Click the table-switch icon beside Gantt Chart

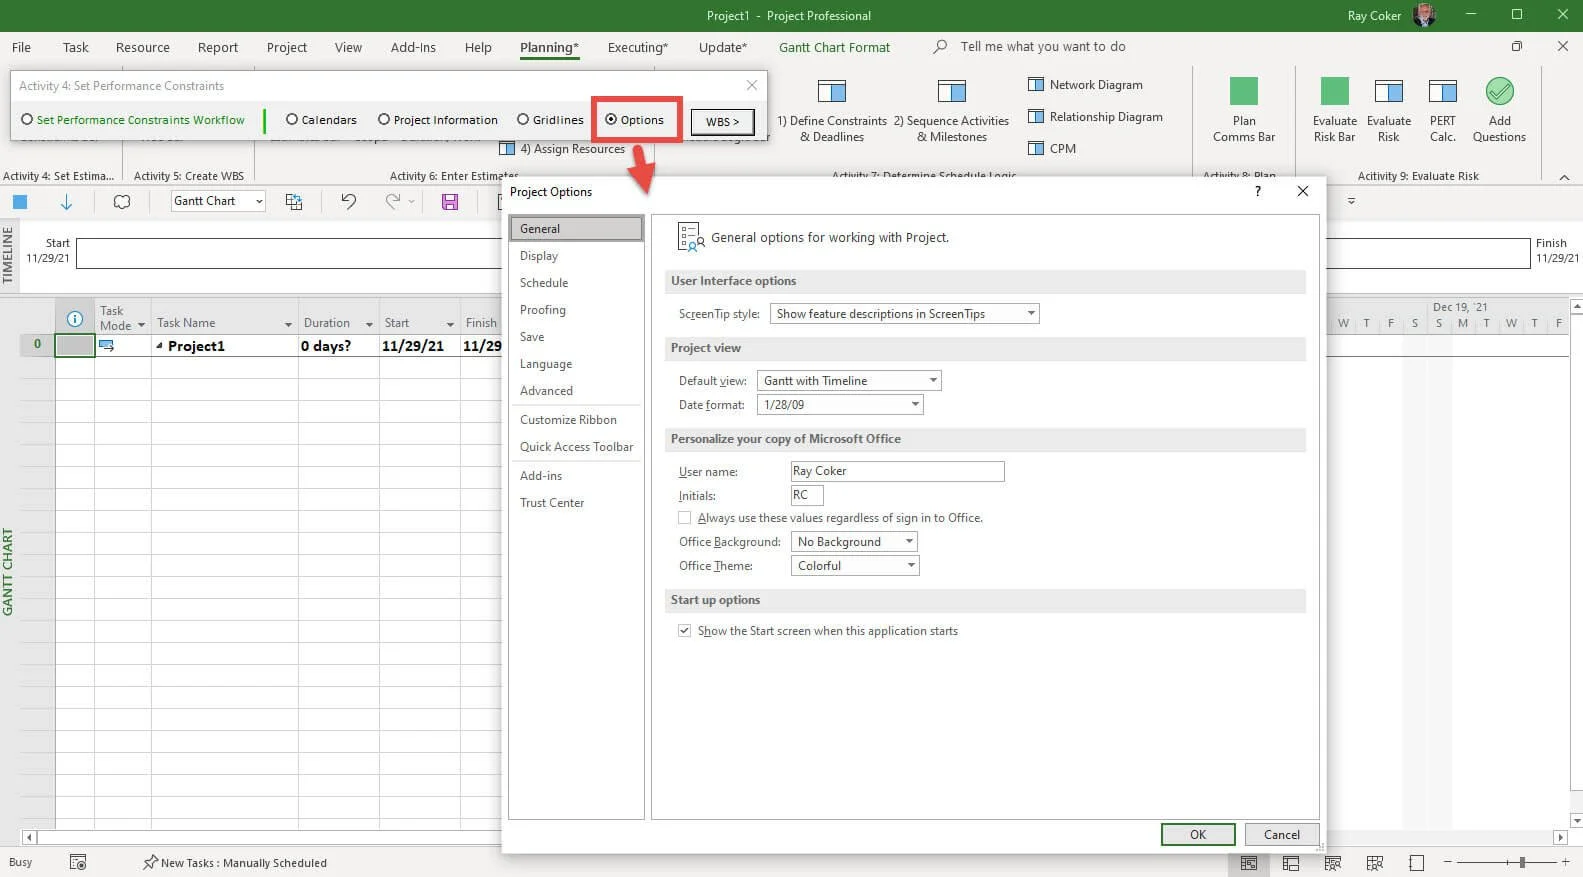click(294, 201)
